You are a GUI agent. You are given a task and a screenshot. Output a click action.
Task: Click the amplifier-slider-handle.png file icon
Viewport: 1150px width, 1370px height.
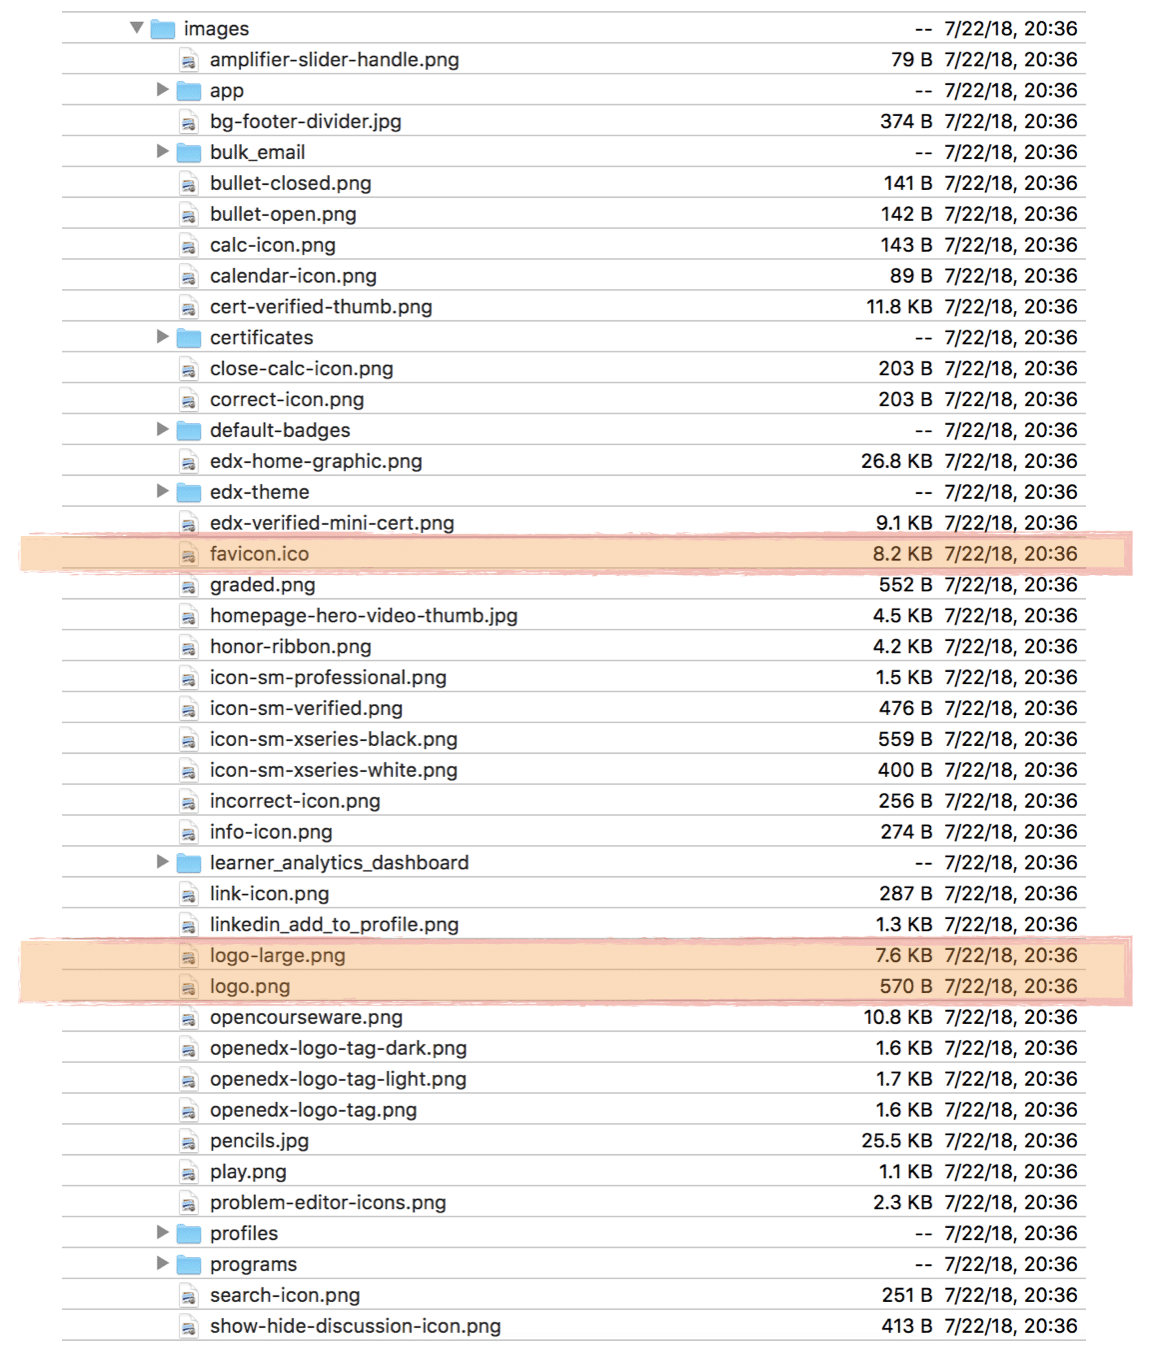click(189, 60)
